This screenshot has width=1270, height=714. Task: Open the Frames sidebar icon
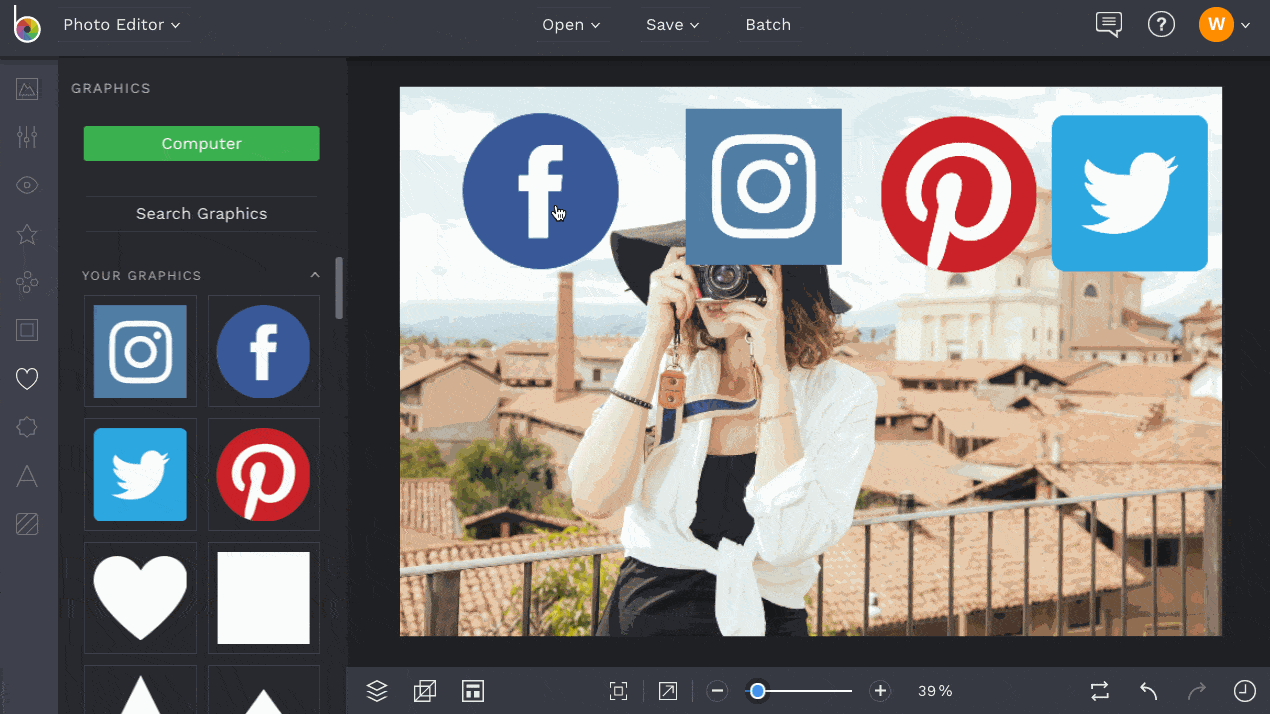click(27, 330)
